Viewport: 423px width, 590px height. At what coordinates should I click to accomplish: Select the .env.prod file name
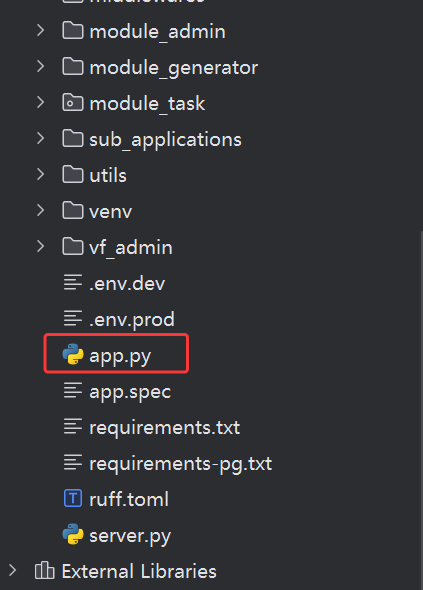(132, 320)
